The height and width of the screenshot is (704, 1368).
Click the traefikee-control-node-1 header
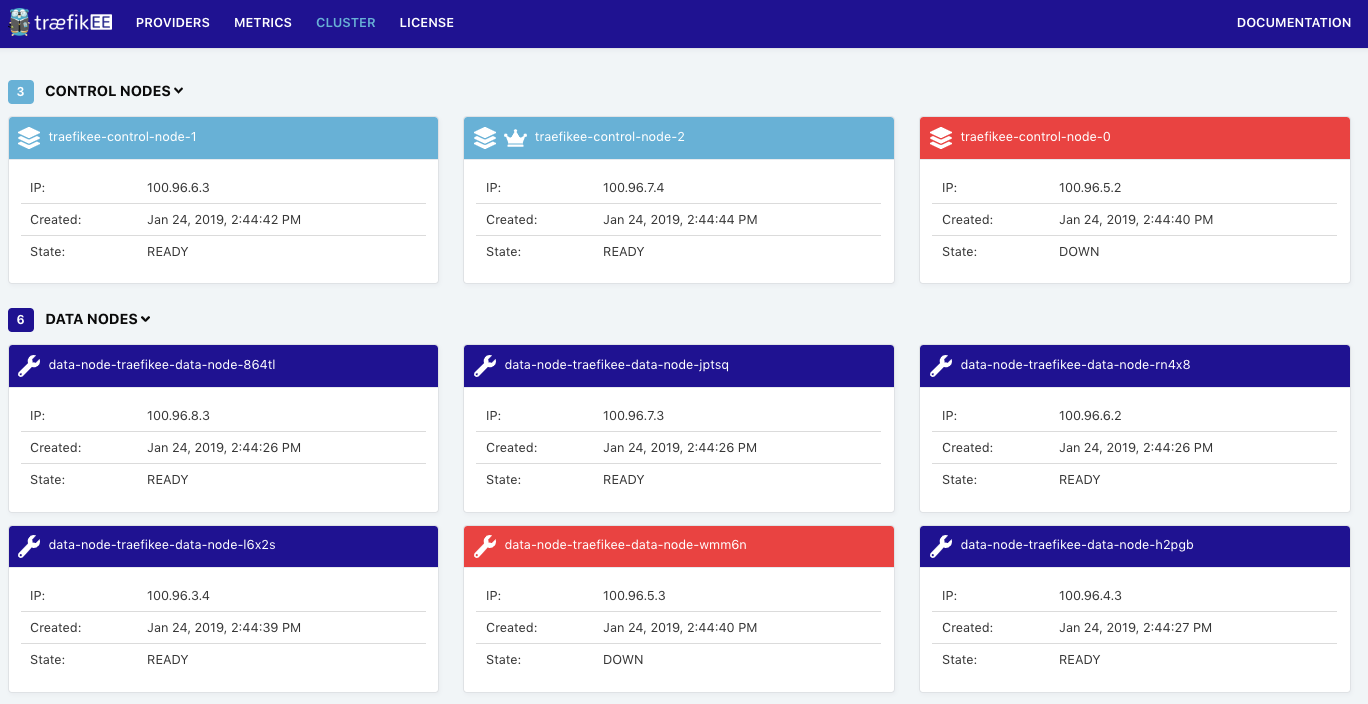[224, 137]
